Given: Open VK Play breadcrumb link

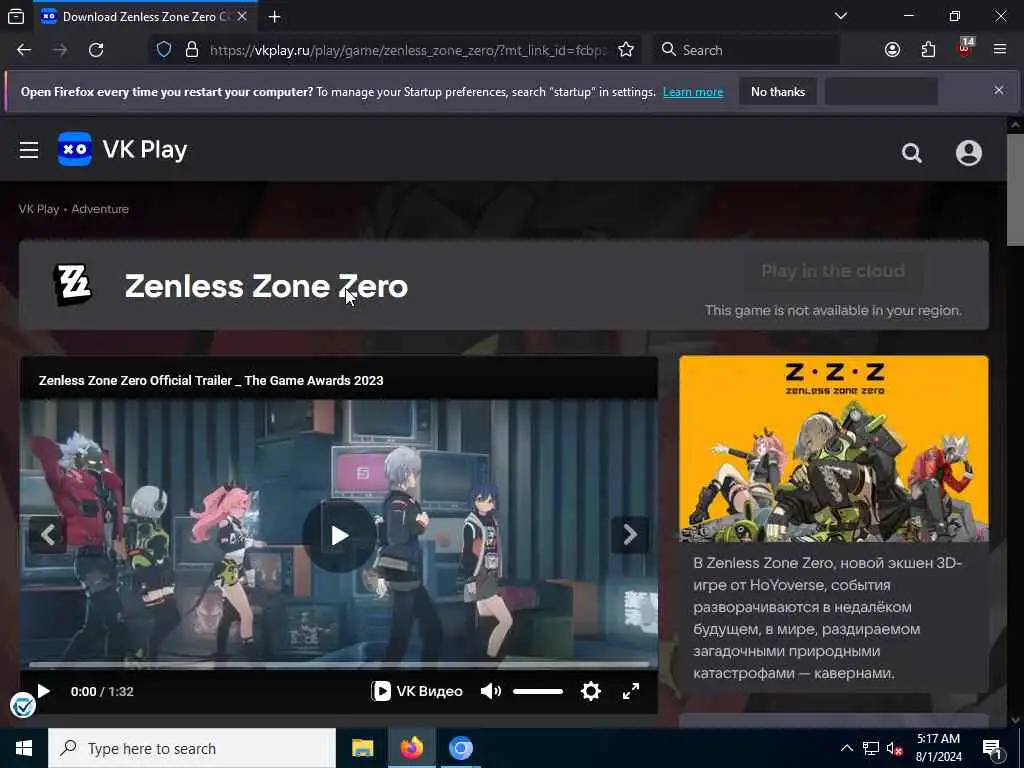Looking at the screenshot, I should 39,209.
